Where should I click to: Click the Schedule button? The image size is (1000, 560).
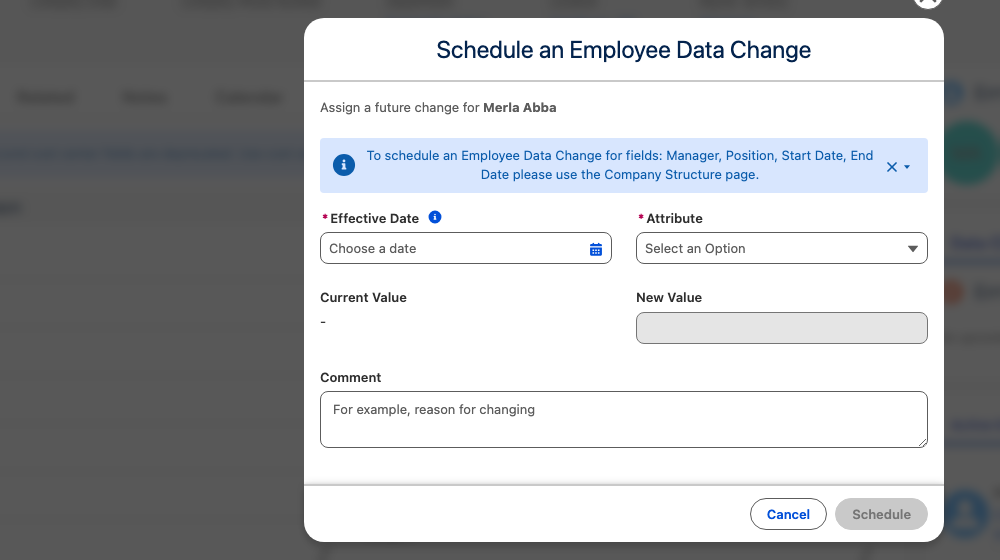click(881, 514)
